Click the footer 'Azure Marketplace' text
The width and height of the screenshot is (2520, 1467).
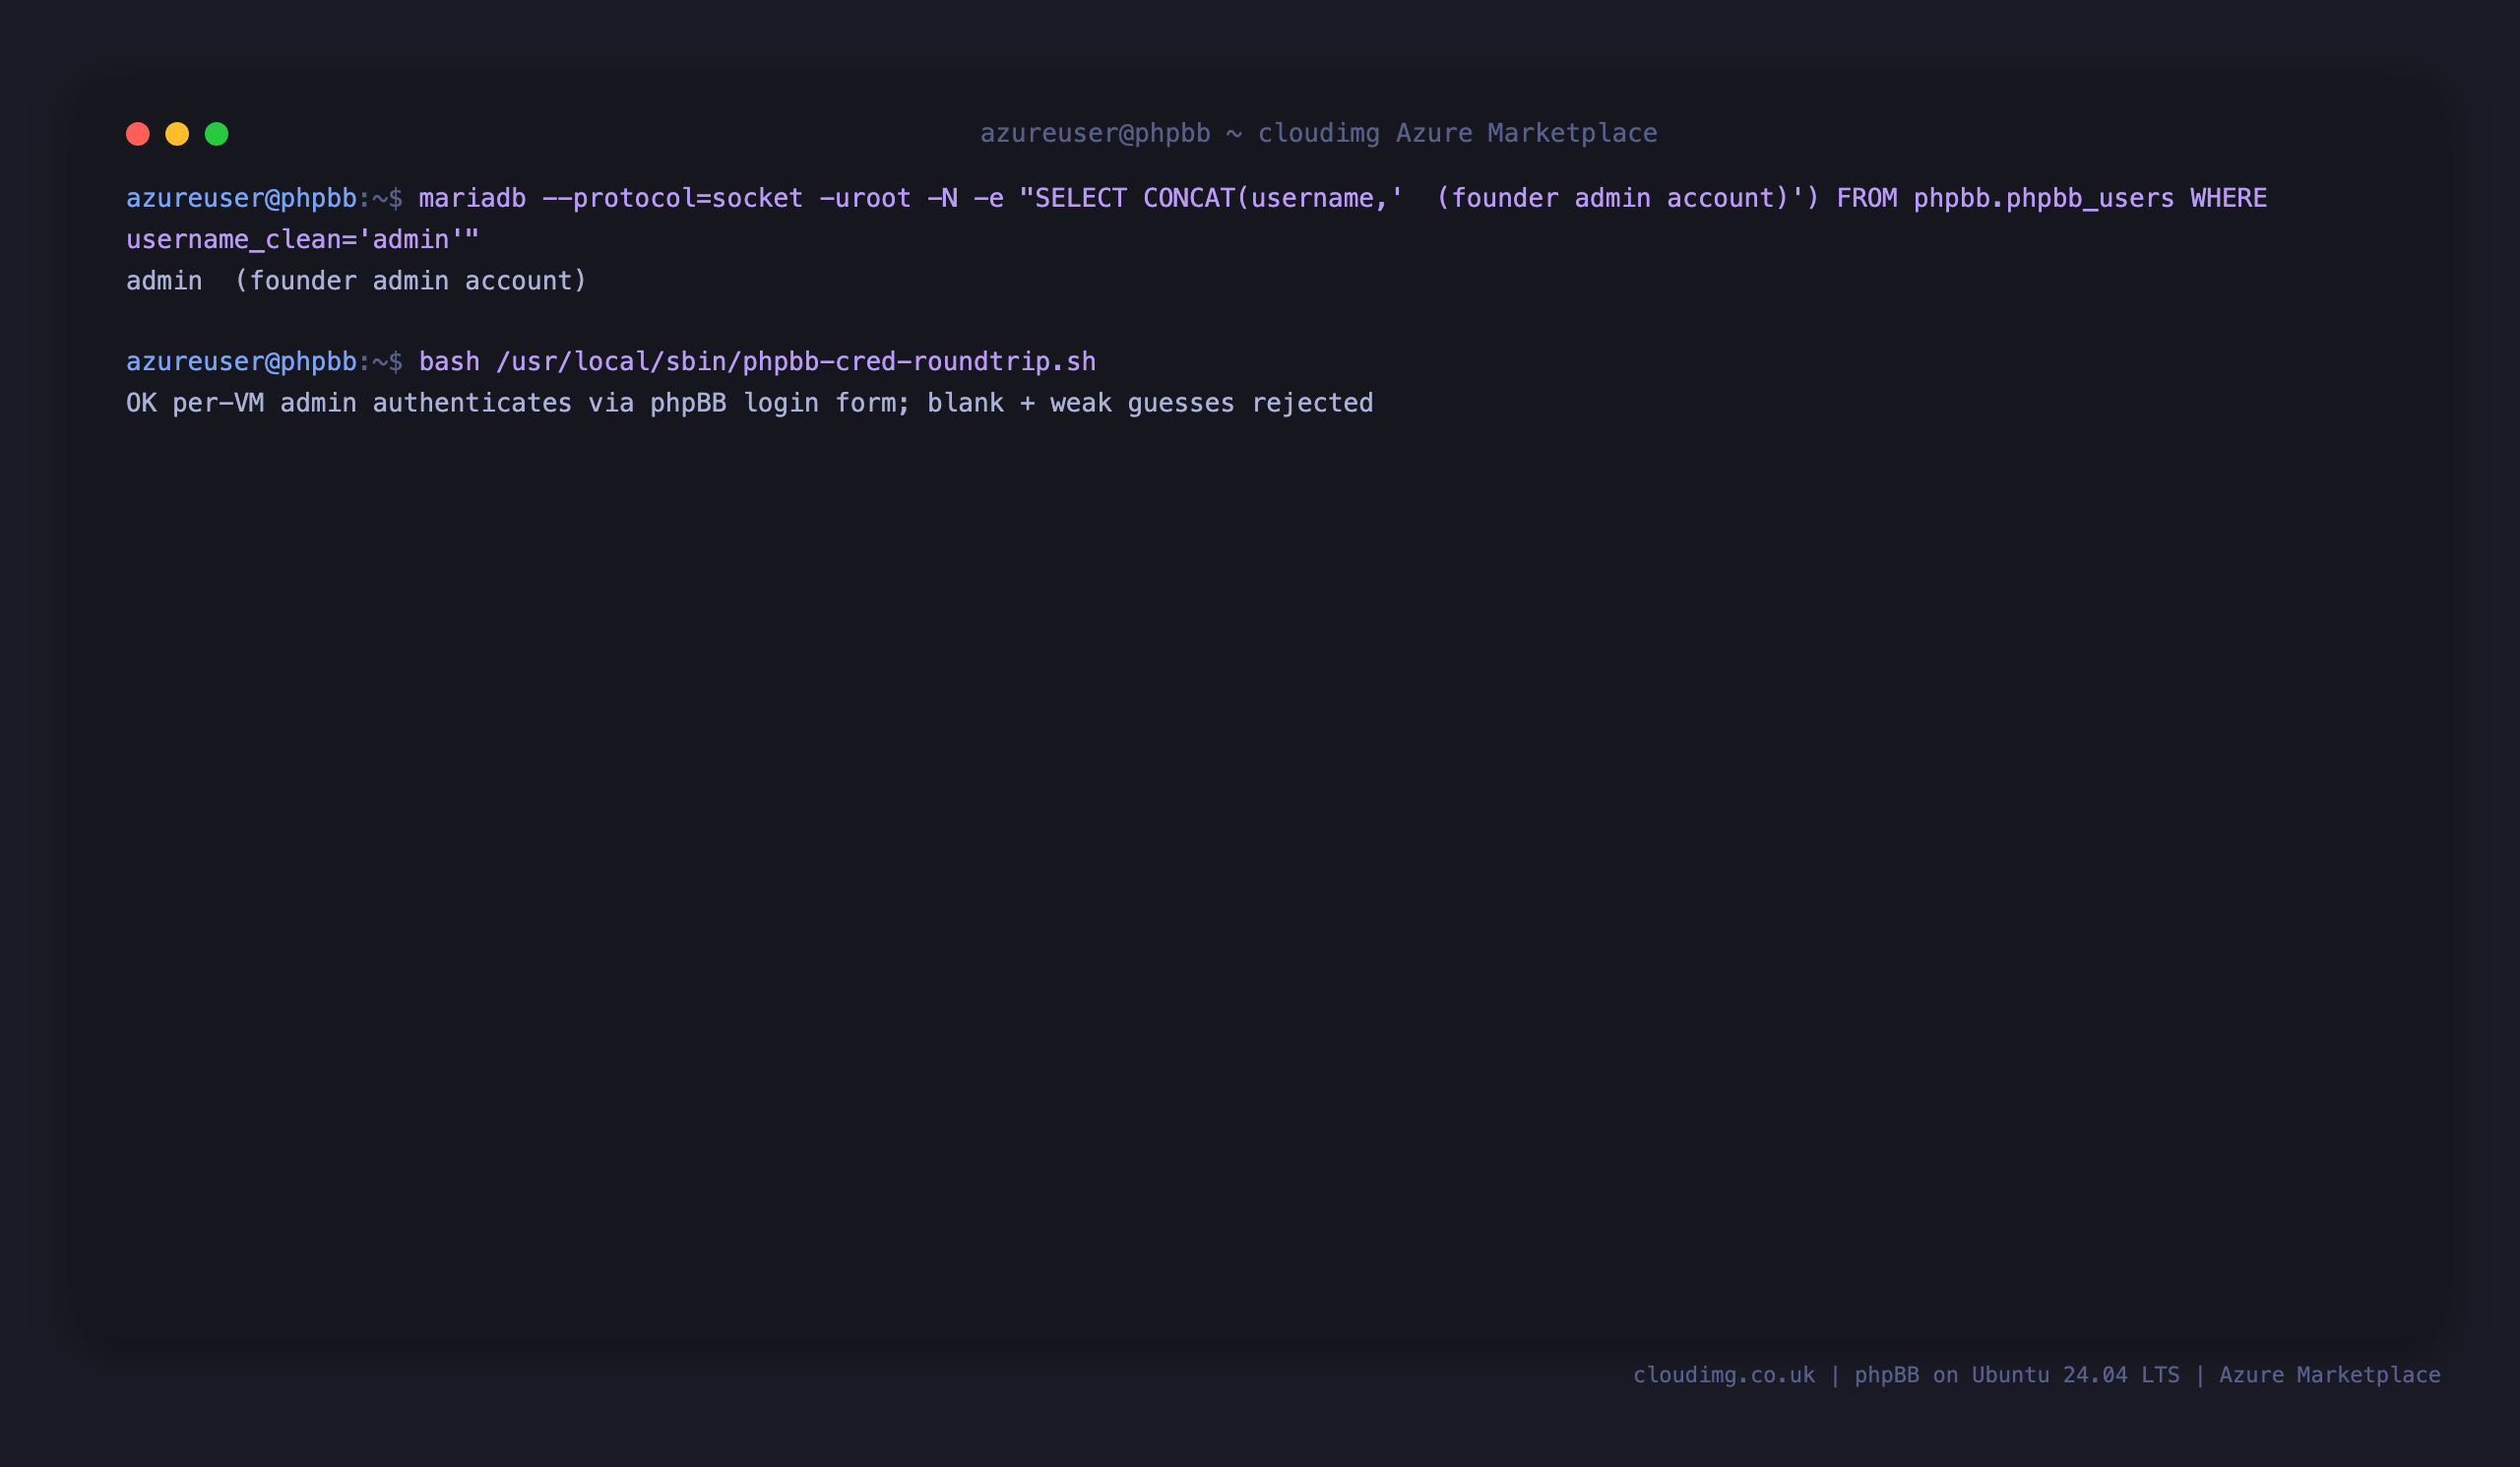click(2330, 1375)
